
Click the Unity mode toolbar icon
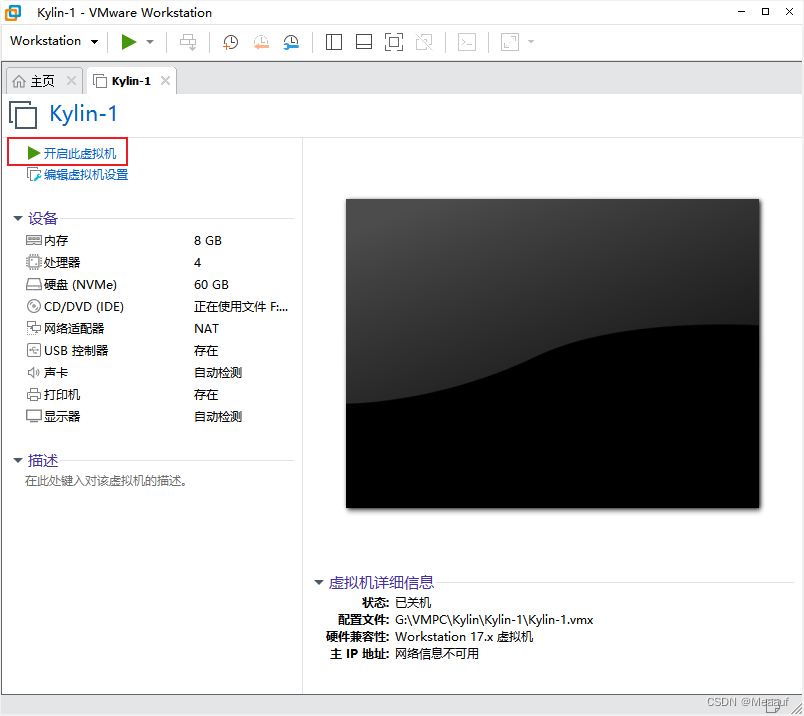click(x=424, y=42)
